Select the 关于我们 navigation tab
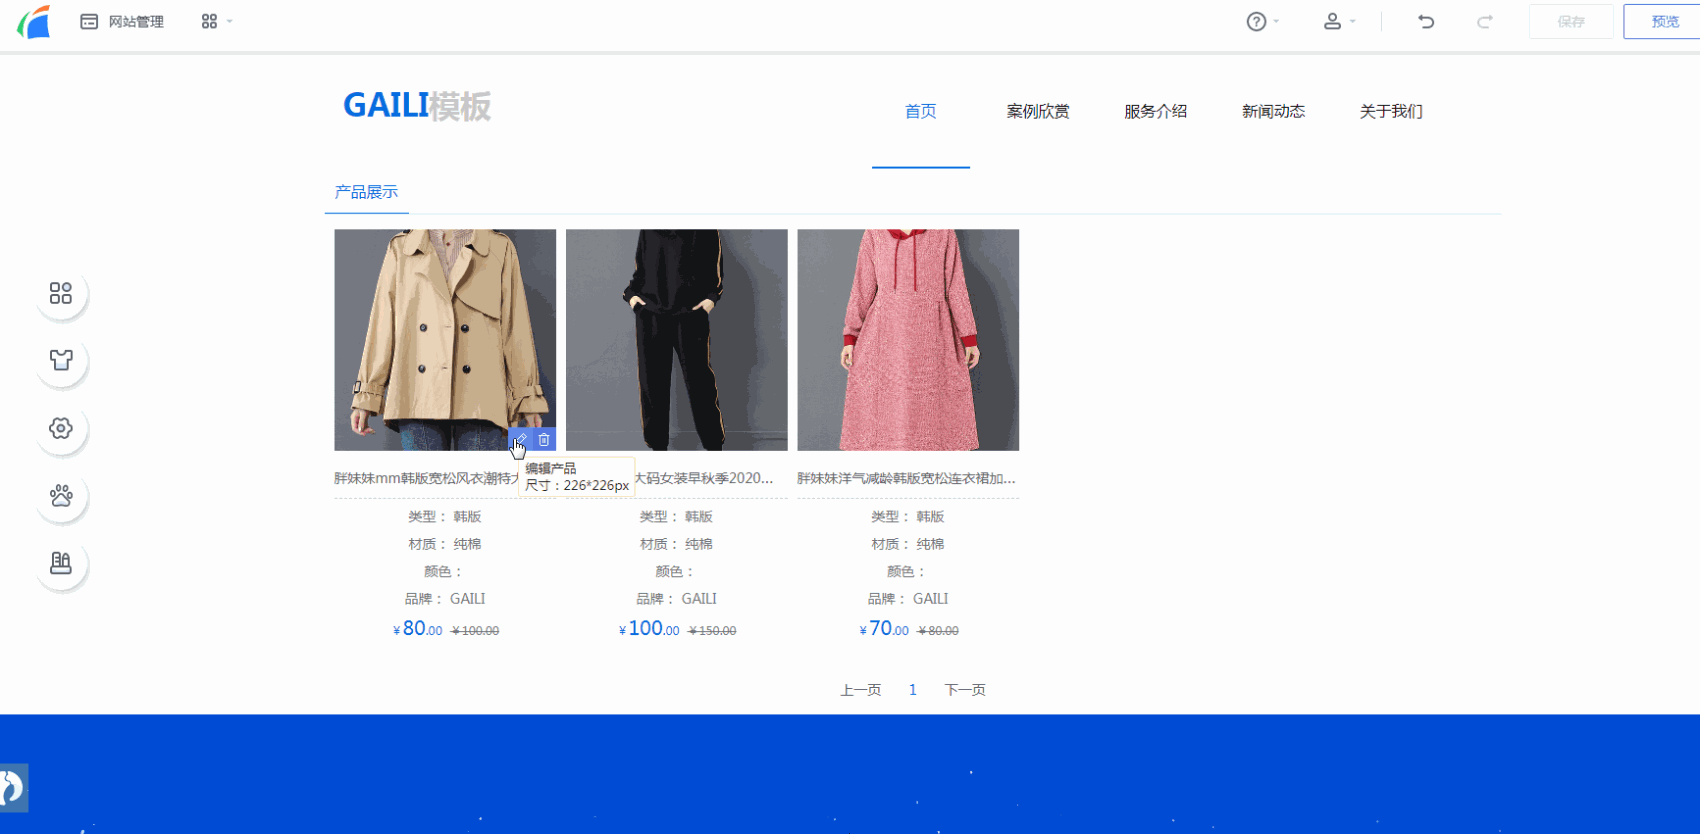1700x834 pixels. click(x=1391, y=111)
